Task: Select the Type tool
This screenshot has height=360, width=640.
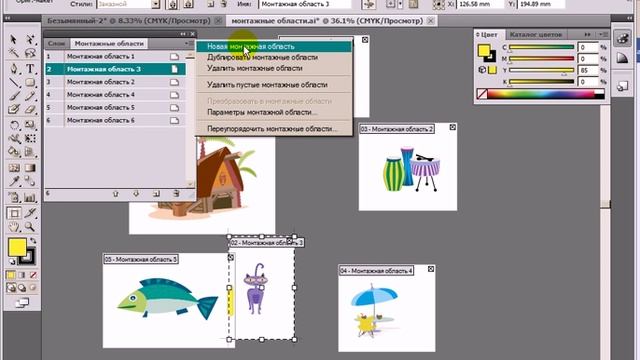Action: pos(30,69)
